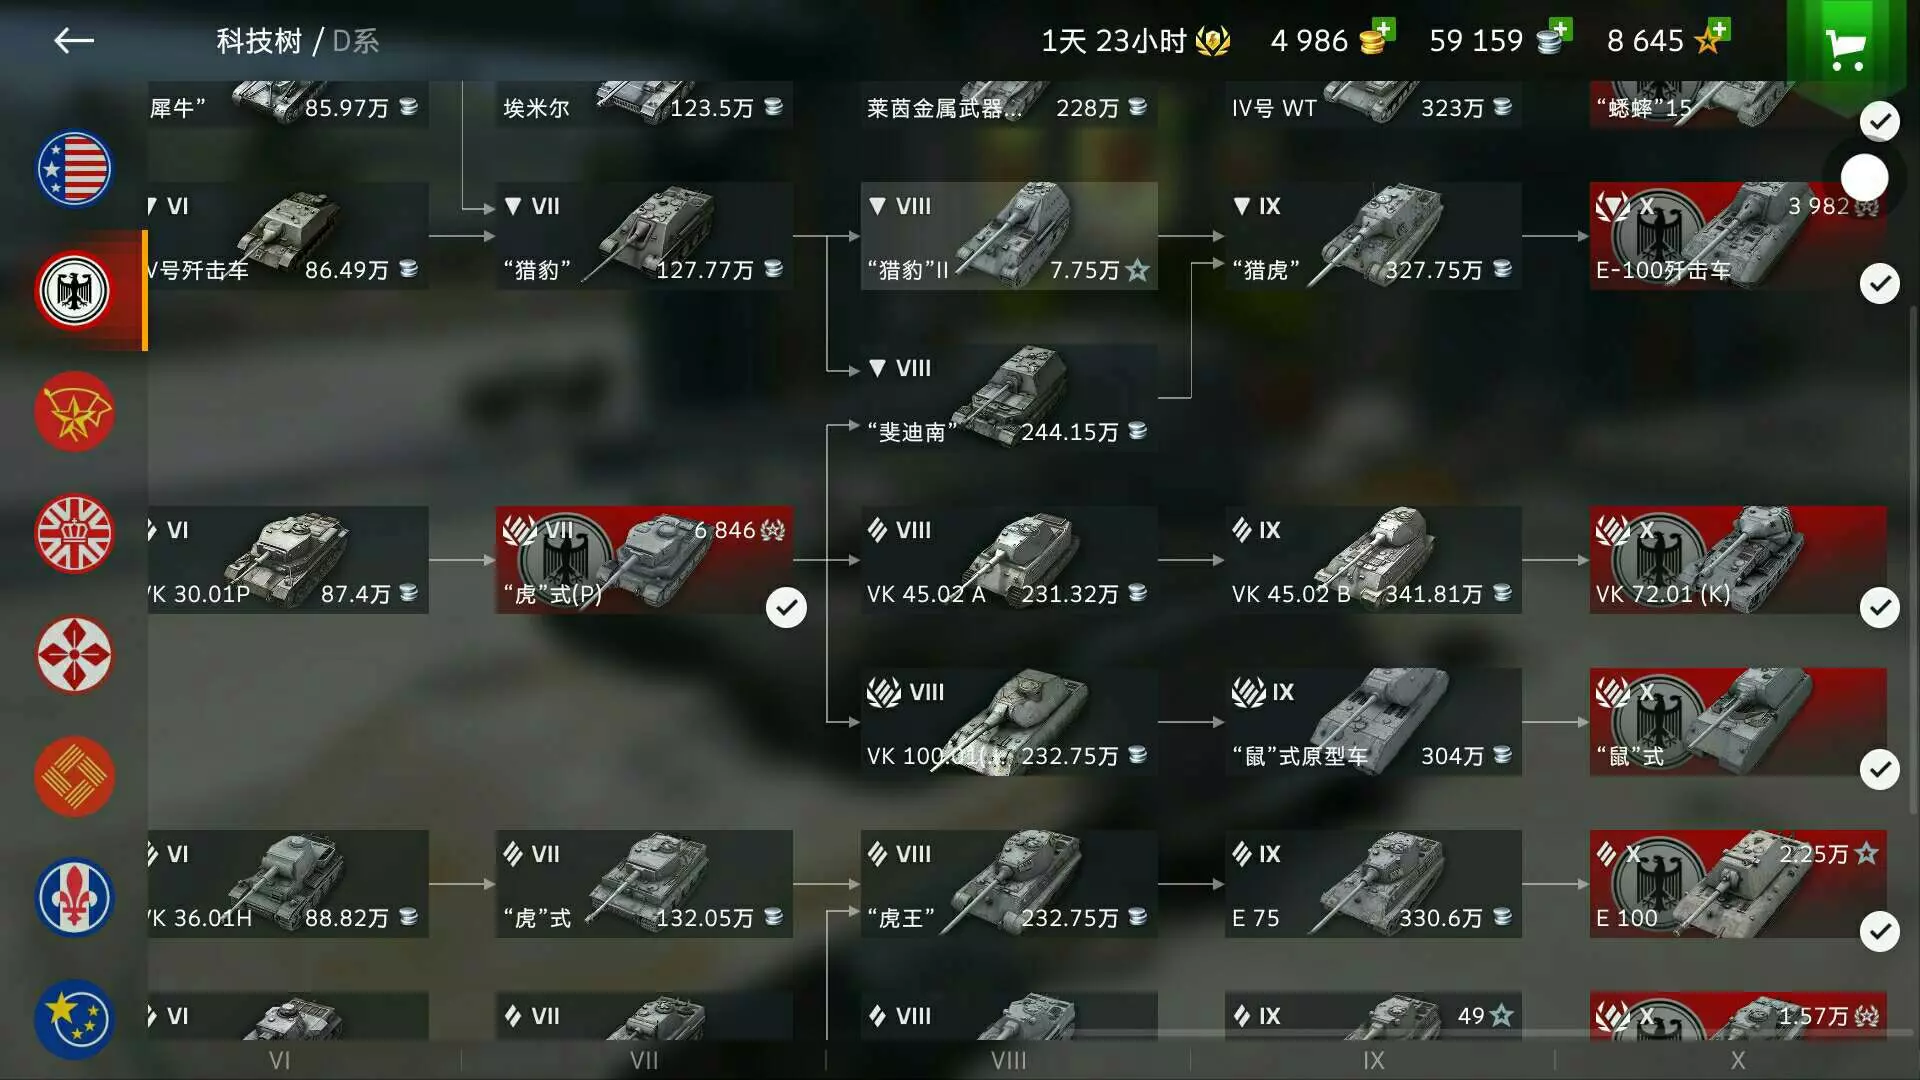The width and height of the screenshot is (1920, 1080).
Task: Jump to tier X column label
Action: point(1738,1060)
